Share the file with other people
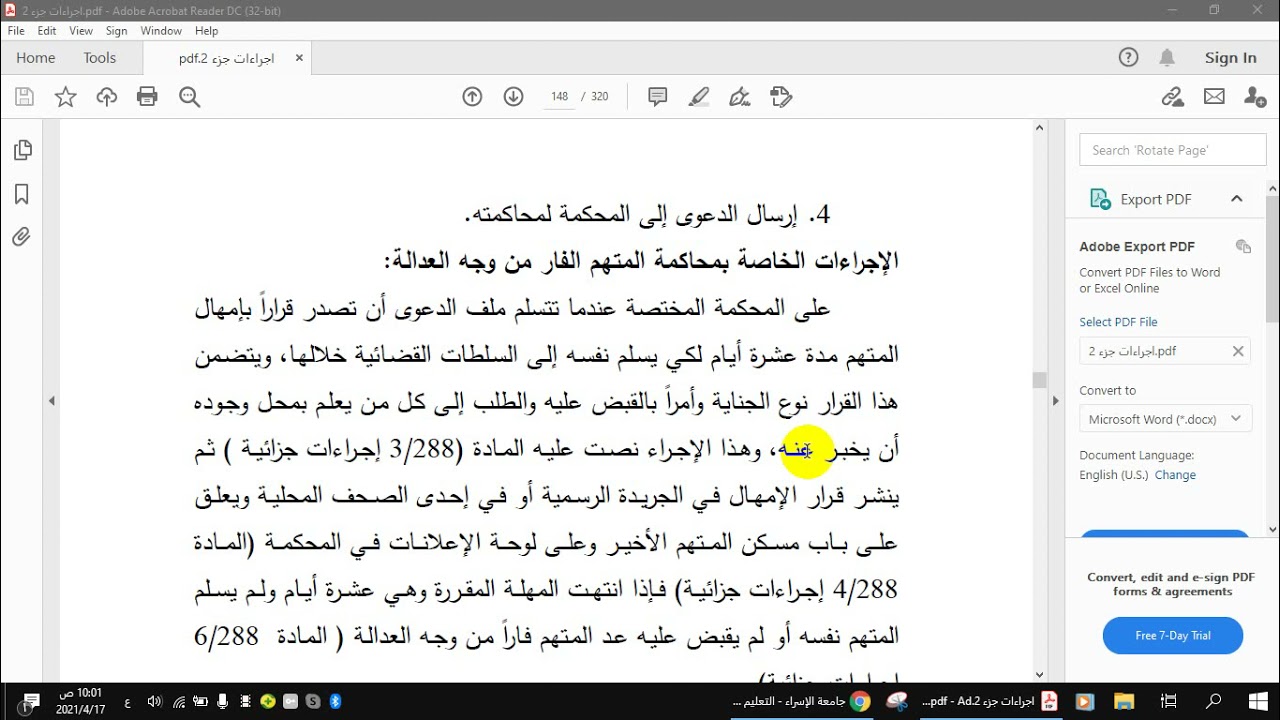 pos(1254,96)
